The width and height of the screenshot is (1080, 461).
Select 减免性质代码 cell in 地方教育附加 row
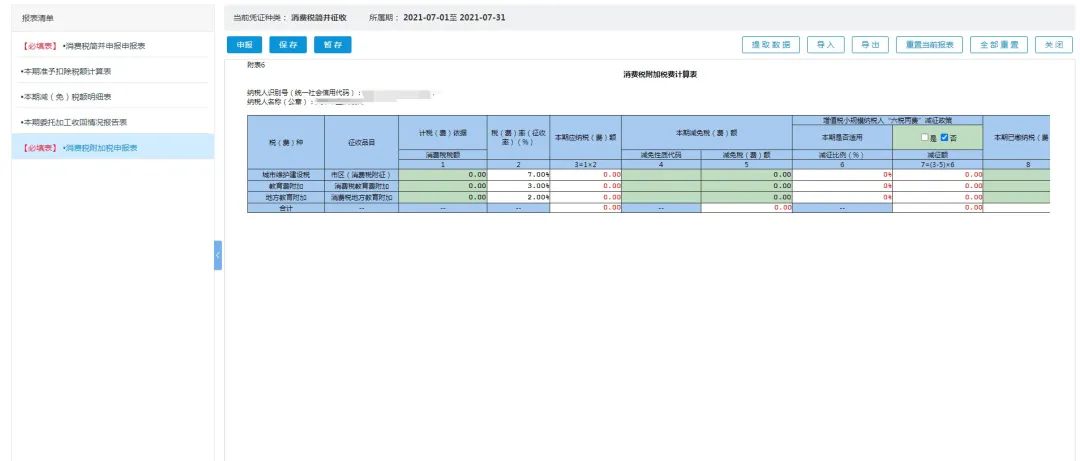[x=661, y=197]
